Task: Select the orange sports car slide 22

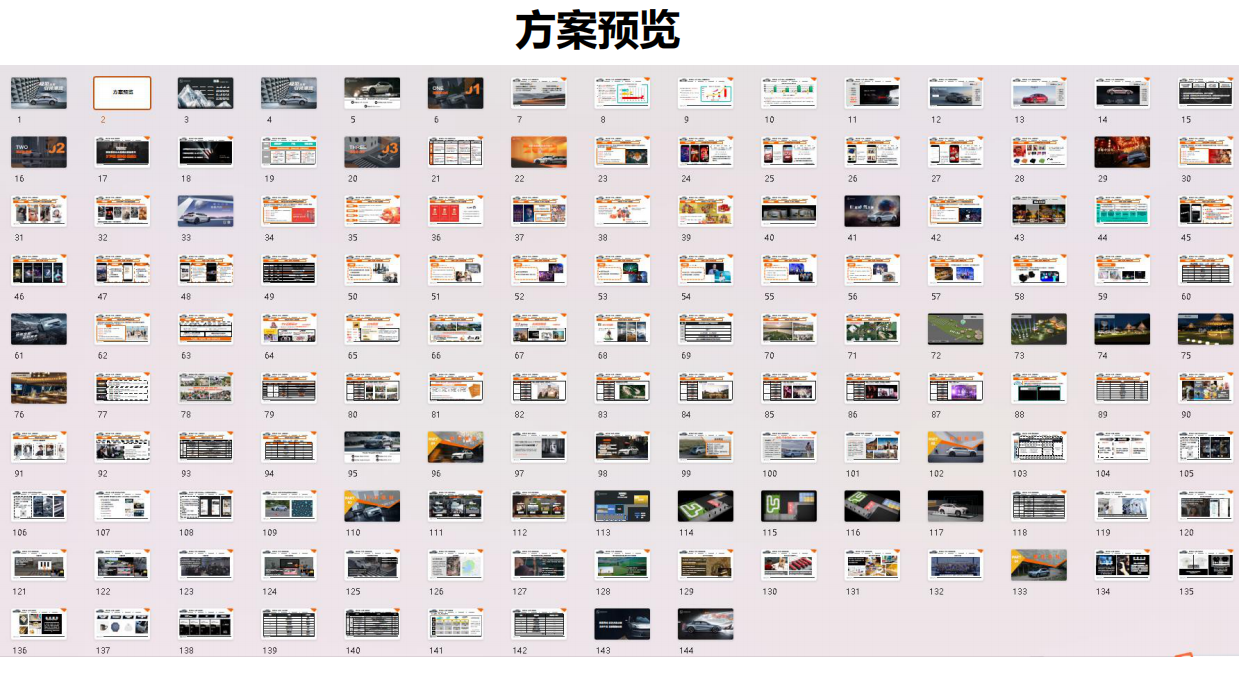Action: (x=538, y=152)
